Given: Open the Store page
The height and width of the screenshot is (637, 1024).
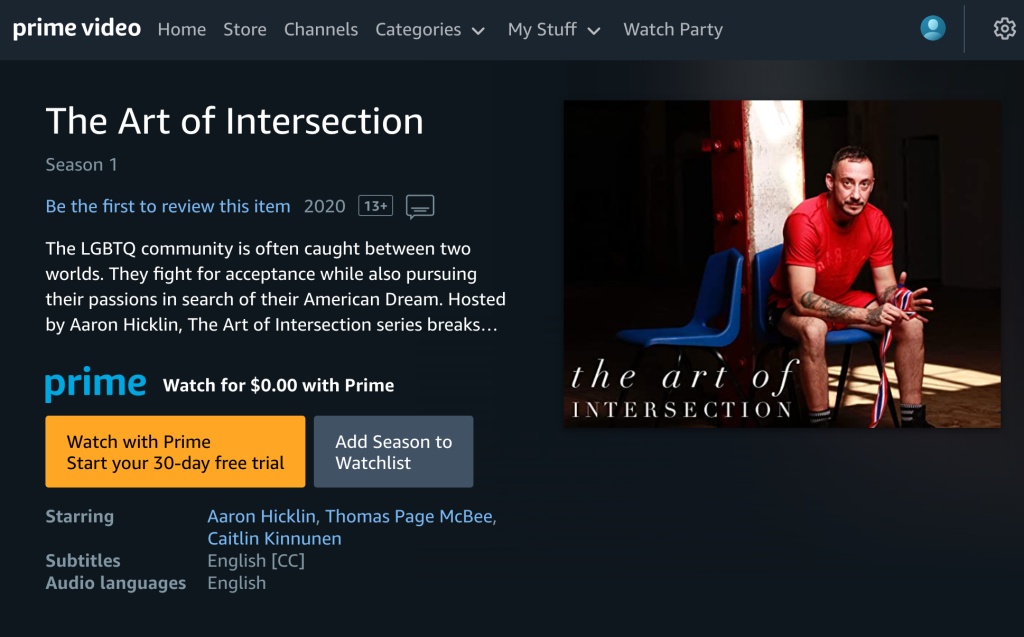Looking at the screenshot, I should (244, 30).
